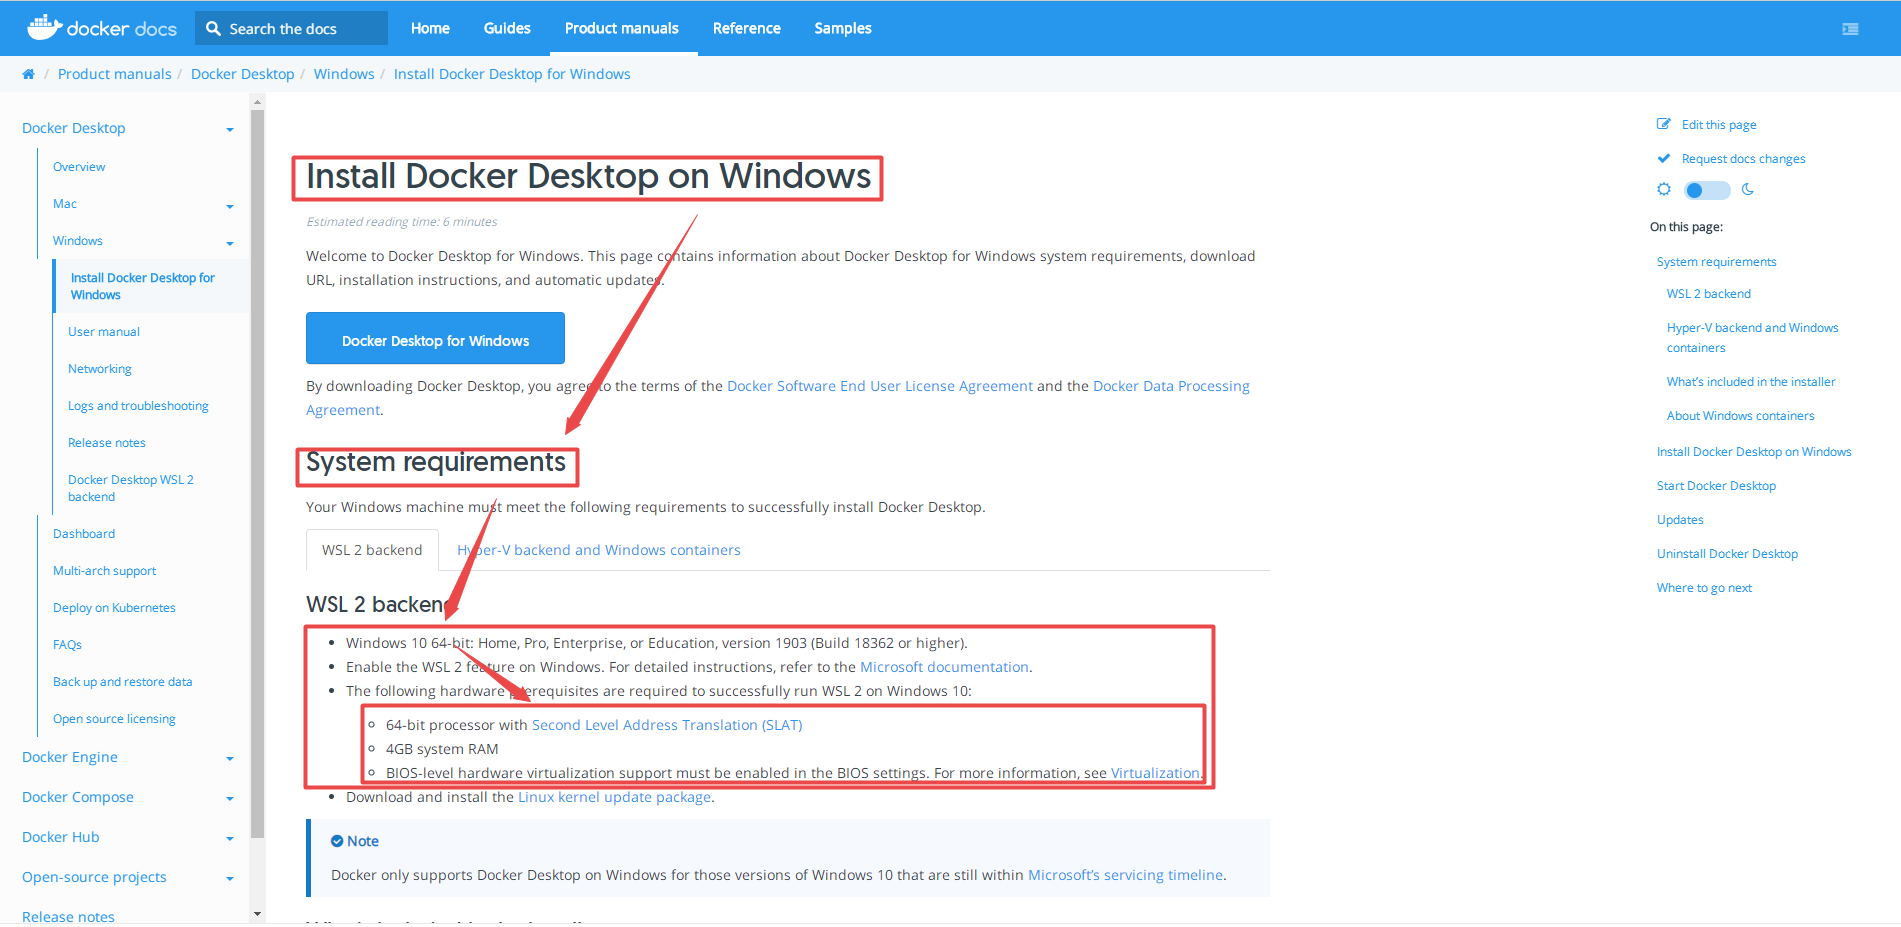This screenshot has height=927, width=1901.
Task: Click the home breadcrumb icon
Action: (28, 73)
